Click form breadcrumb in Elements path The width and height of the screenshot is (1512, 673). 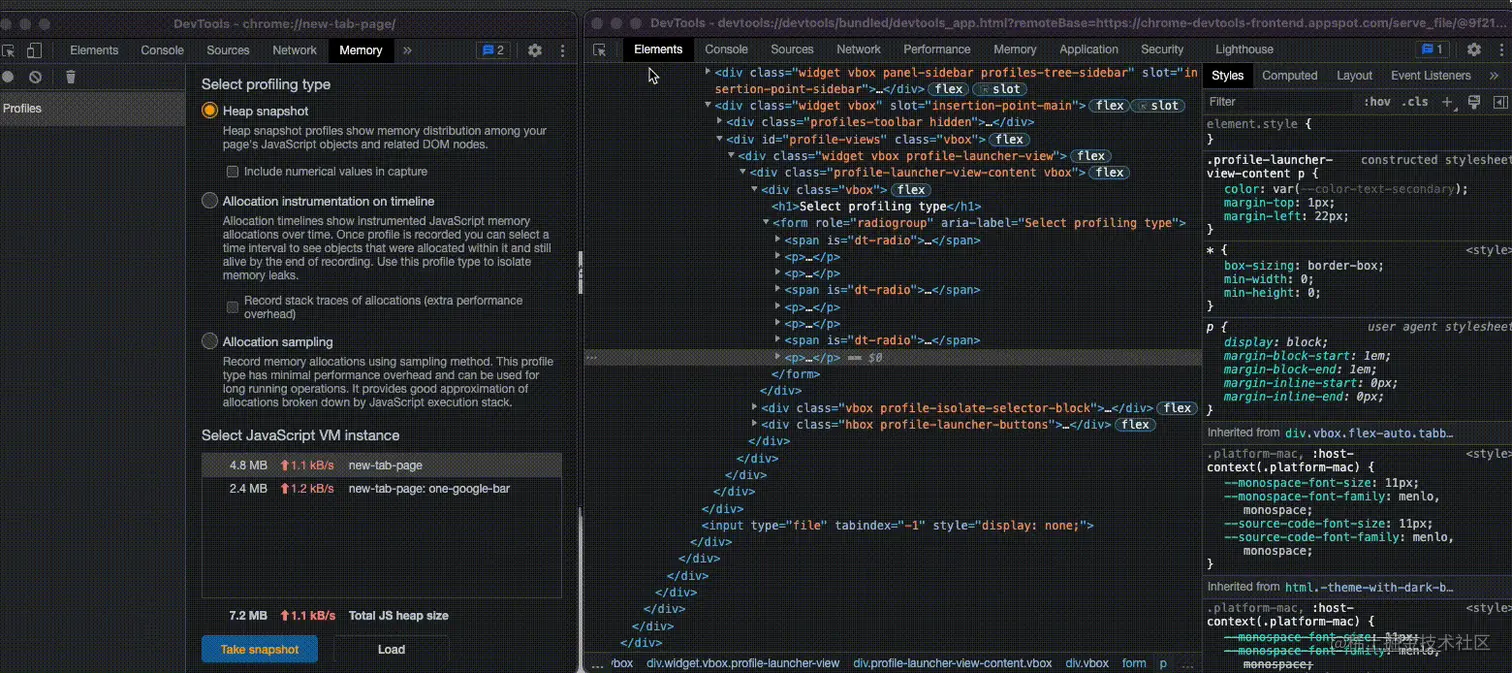1134,663
